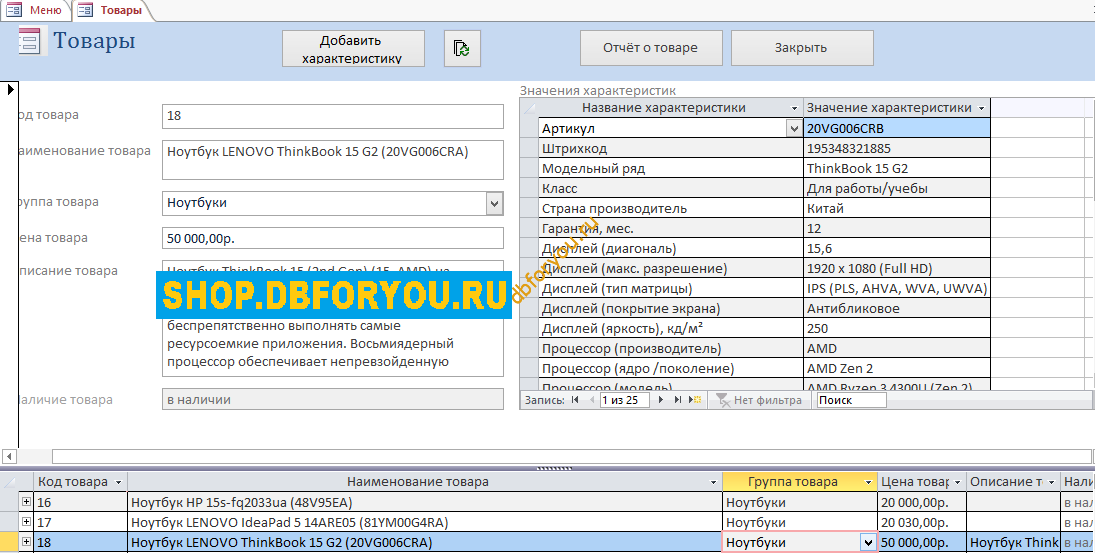This screenshot has width=1095, height=553.
Task: Click the Товары form header icon
Action: point(31,41)
